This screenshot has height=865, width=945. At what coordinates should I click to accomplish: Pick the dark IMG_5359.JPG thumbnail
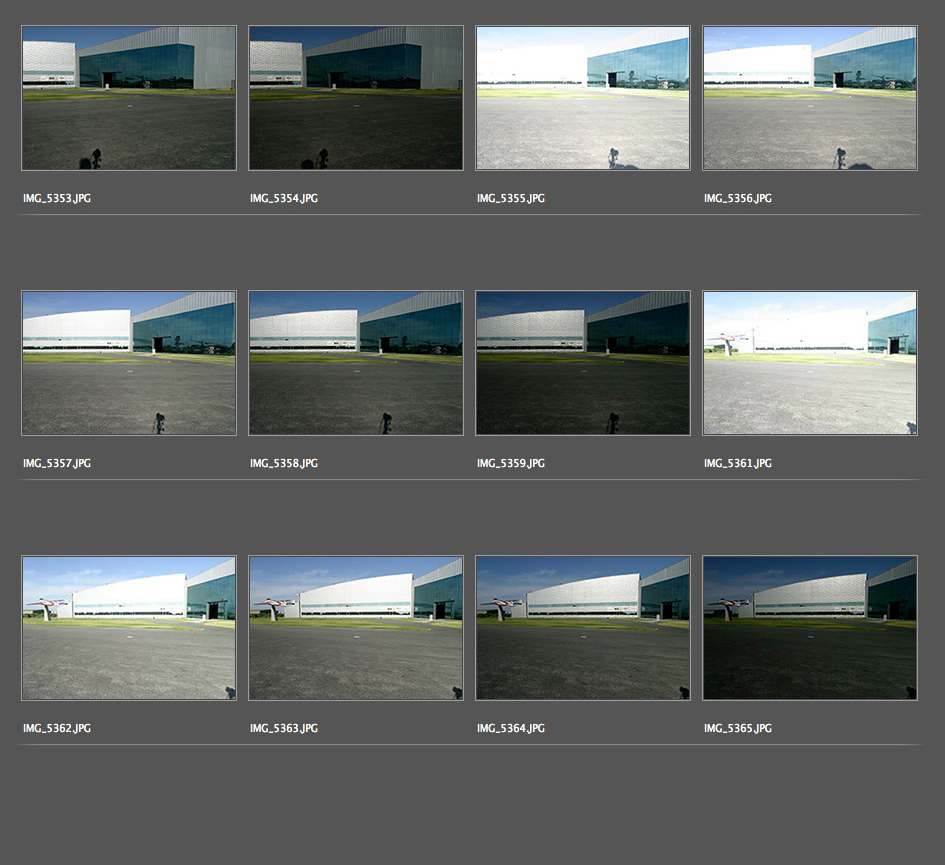[x=583, y=363]
